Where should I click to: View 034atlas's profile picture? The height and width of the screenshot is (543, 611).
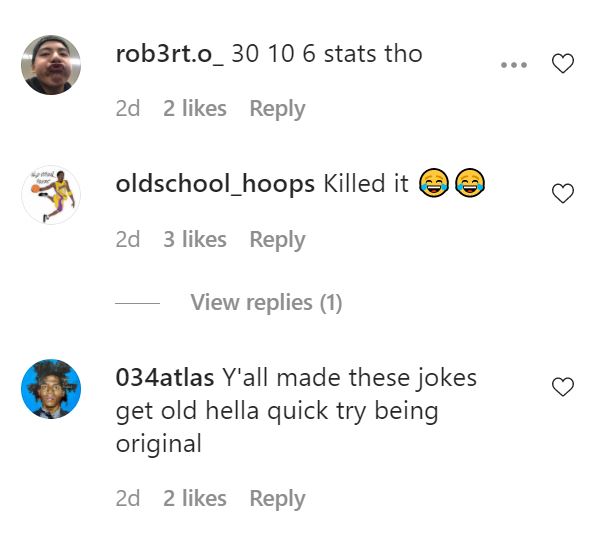(51, 390)
